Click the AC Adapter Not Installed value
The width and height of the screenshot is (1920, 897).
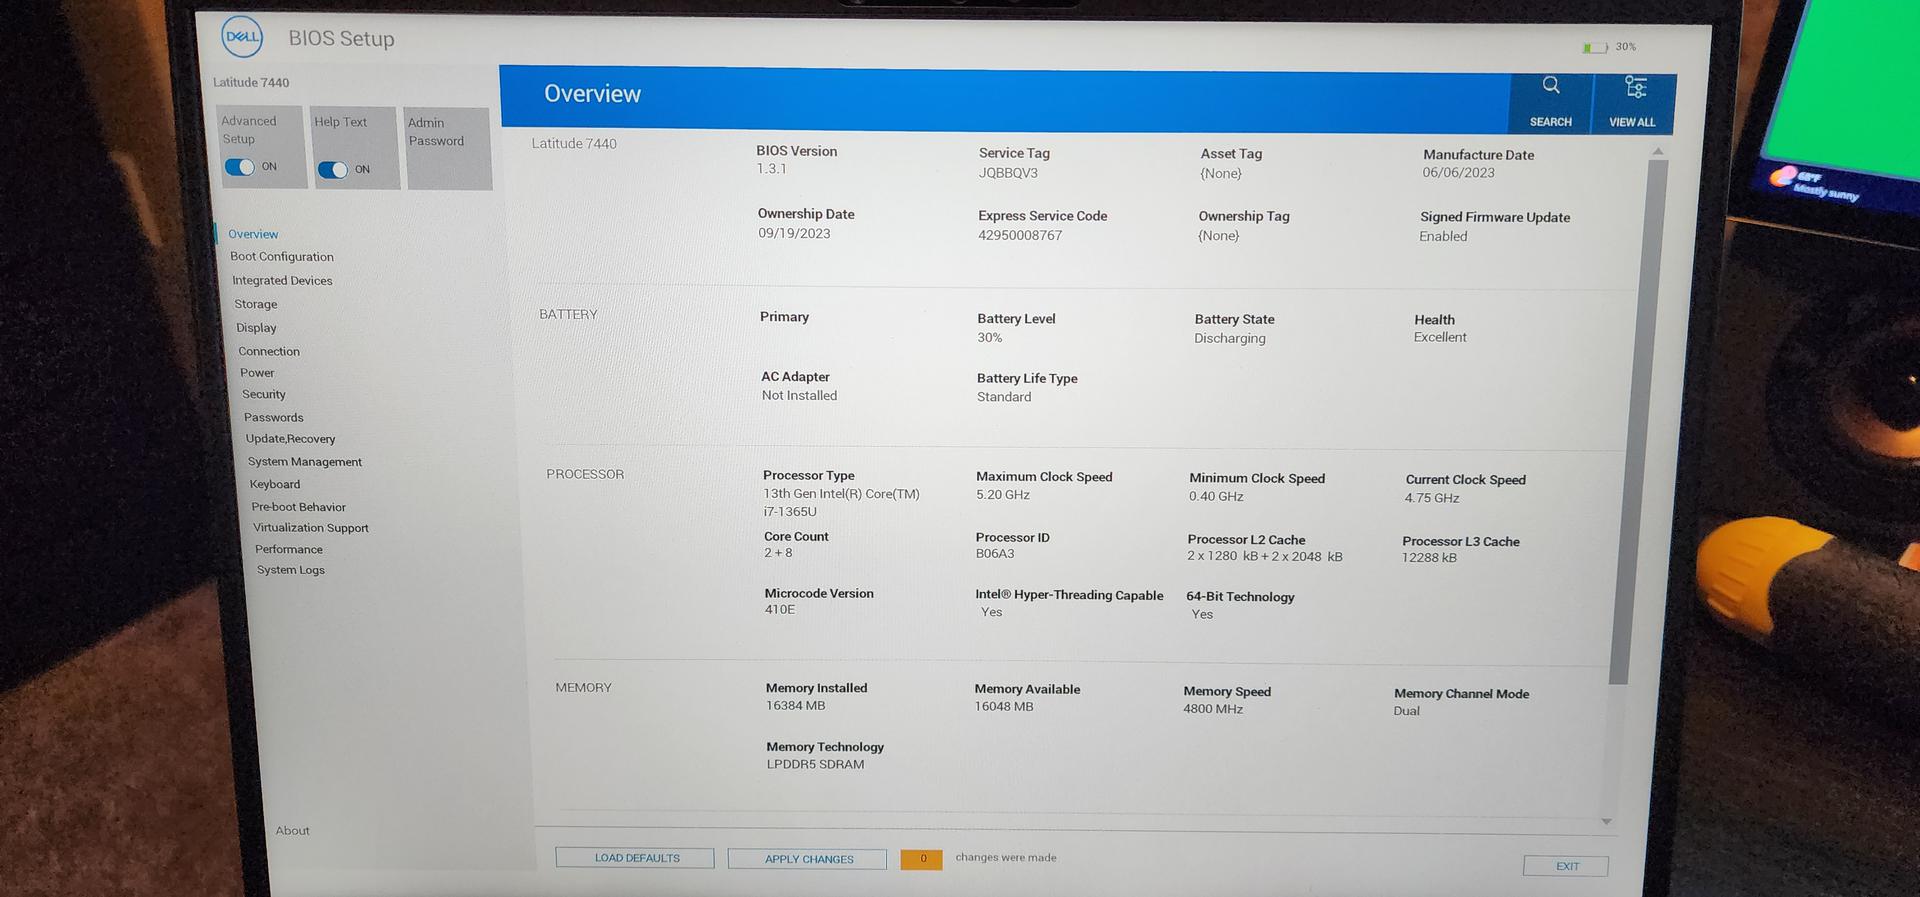click(799, 395)
